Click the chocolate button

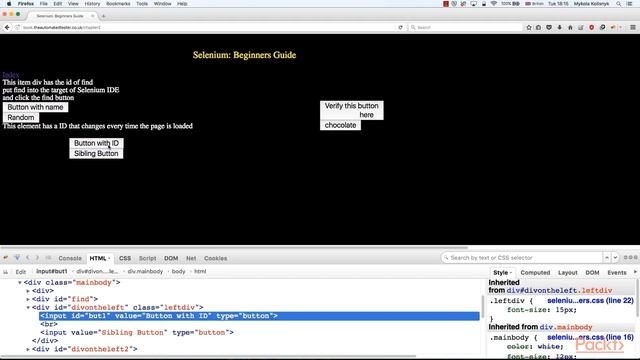(x=340, y=125)
